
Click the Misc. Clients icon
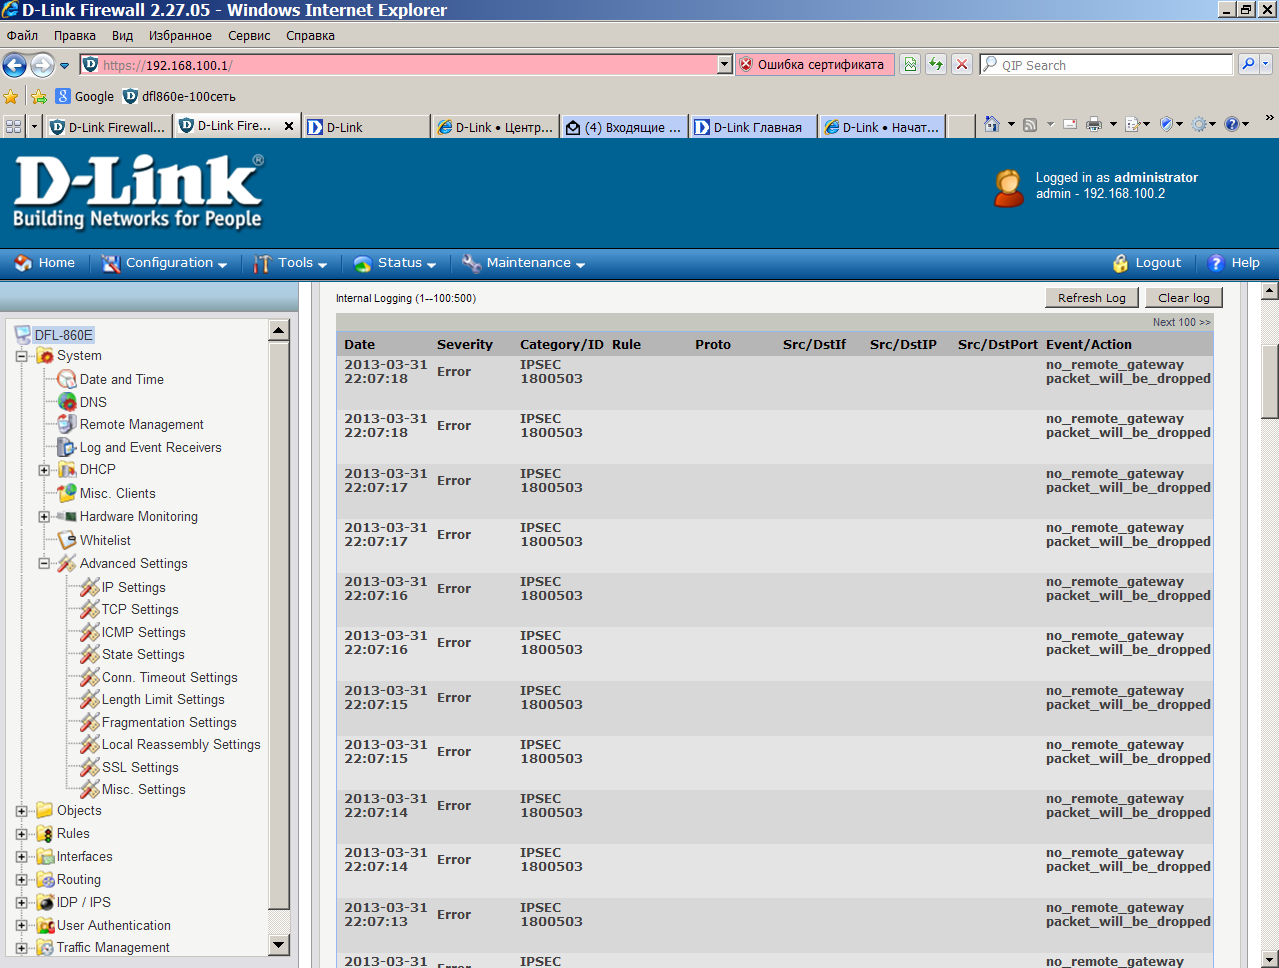coord(67,493)
